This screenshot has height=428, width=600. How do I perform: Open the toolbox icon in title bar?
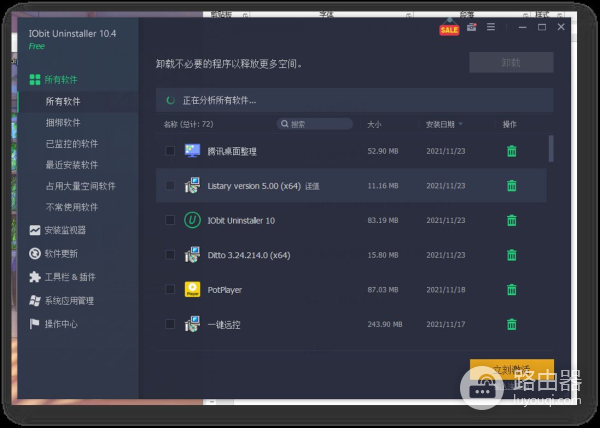[x=471, y=28]
